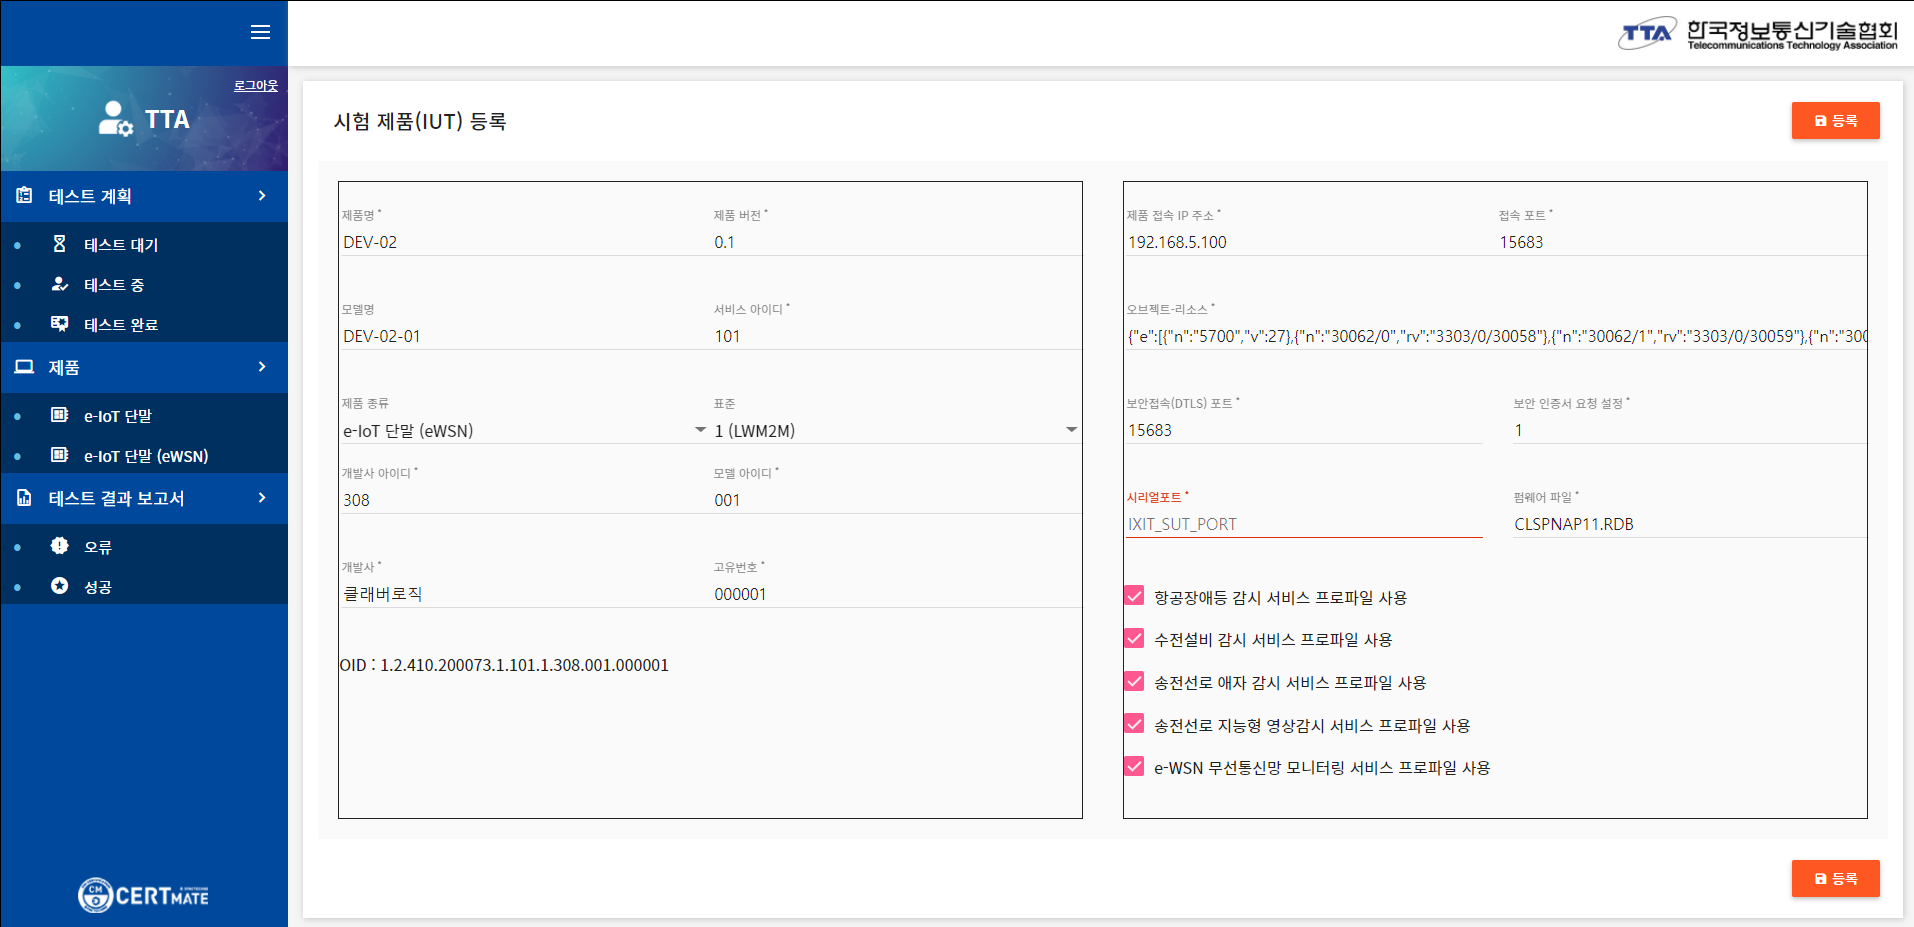Click the 로그아웃 link
Image resolution: width=1914 pixels, height=927 pixels.
click(x=256, y=86)
